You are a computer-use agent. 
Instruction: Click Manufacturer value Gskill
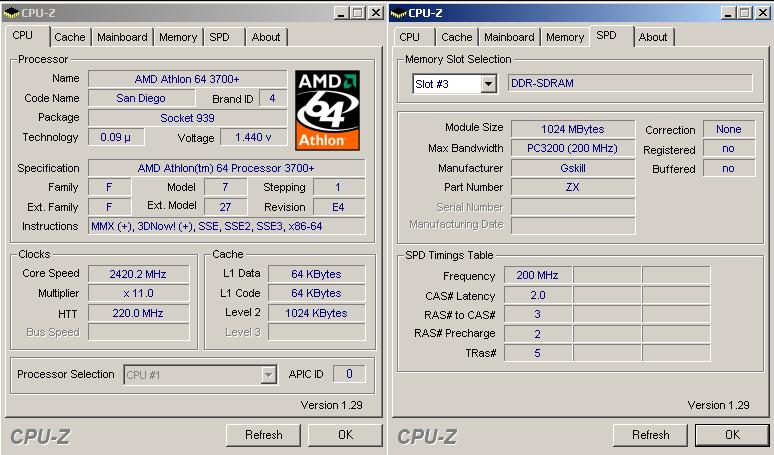(x=573, y=168)
